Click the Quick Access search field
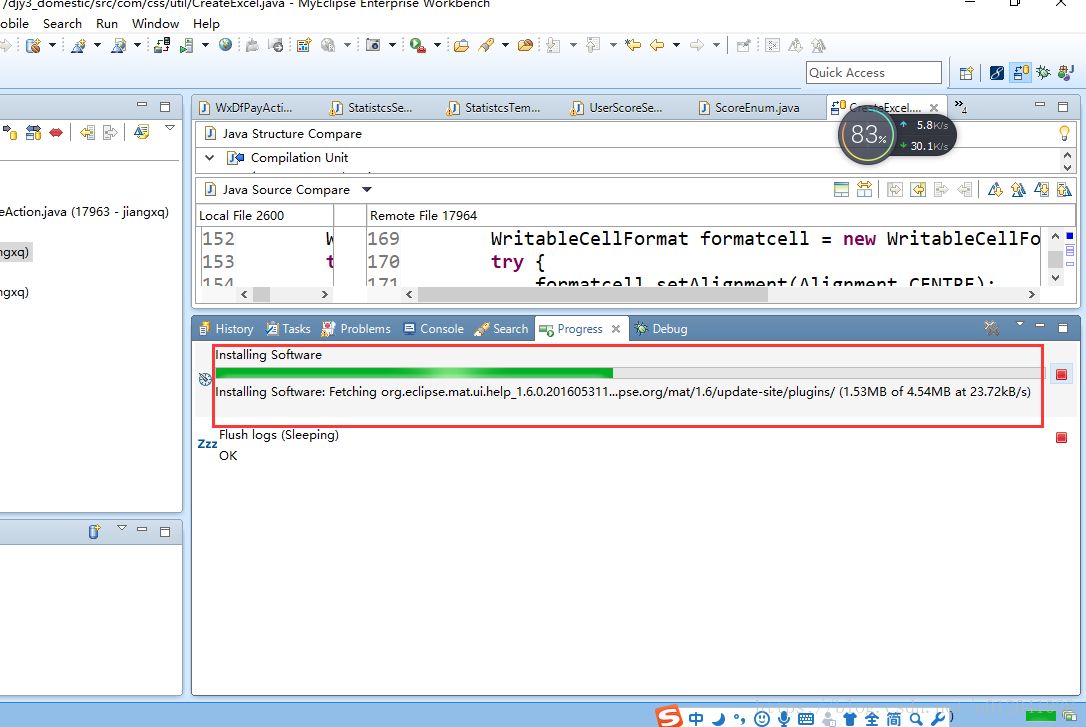The image size is (1086, 727). pos(873,73)
